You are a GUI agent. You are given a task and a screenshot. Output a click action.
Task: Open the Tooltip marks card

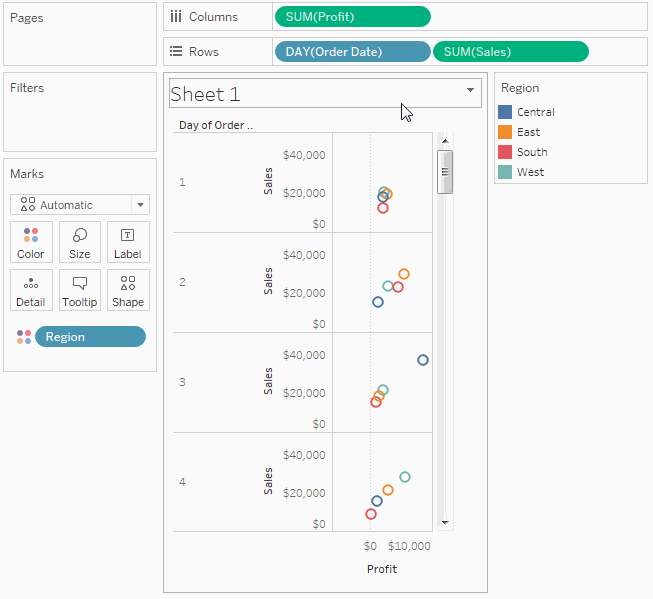click(x=80, y=290)
